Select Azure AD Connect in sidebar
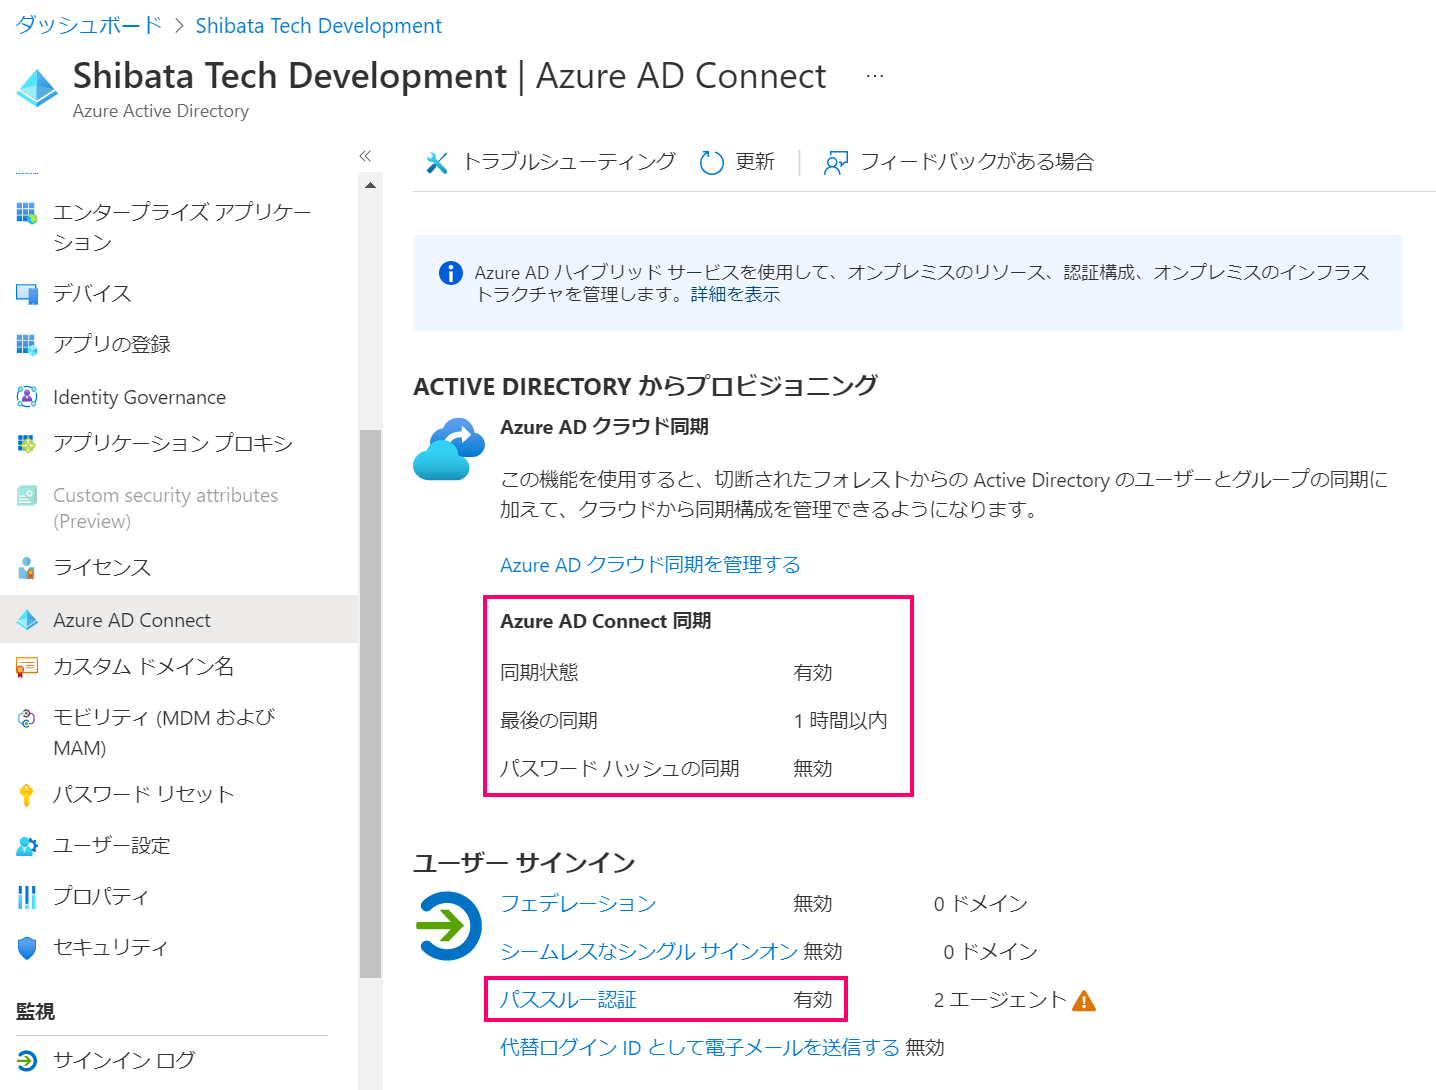 click(x=179, y=620)
